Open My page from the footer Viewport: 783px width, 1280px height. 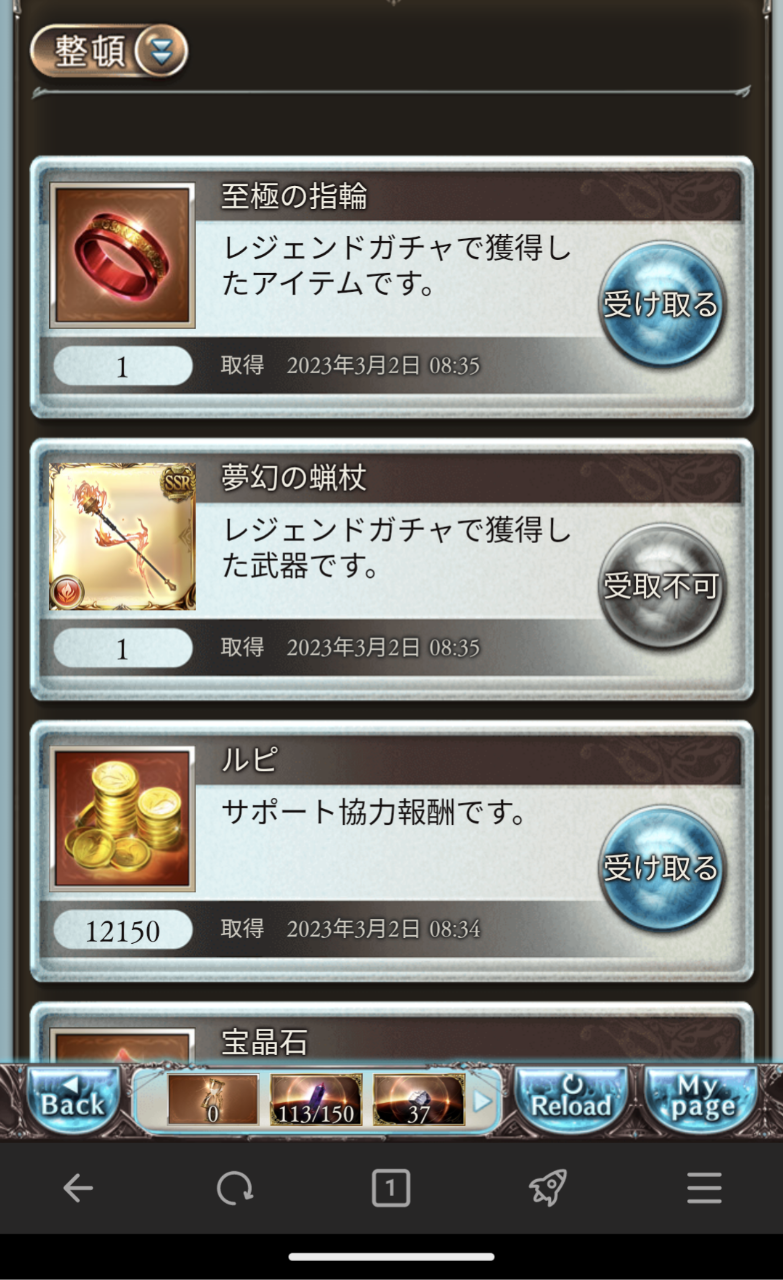(x=699, y=1100)
